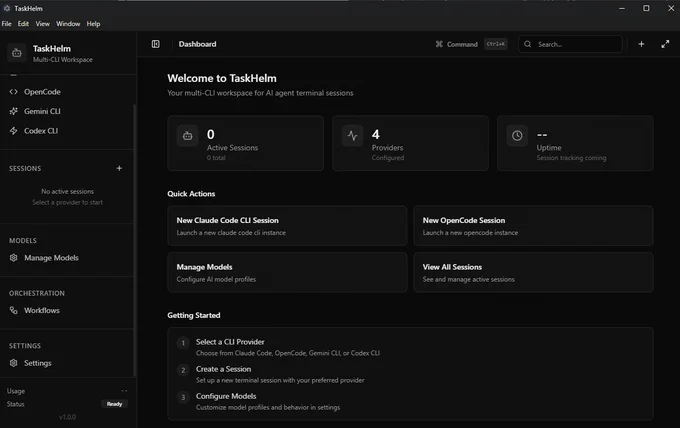Launch New OpenCode Session quick action
This screenshot has width=680, height=428.
click(533, 226)
